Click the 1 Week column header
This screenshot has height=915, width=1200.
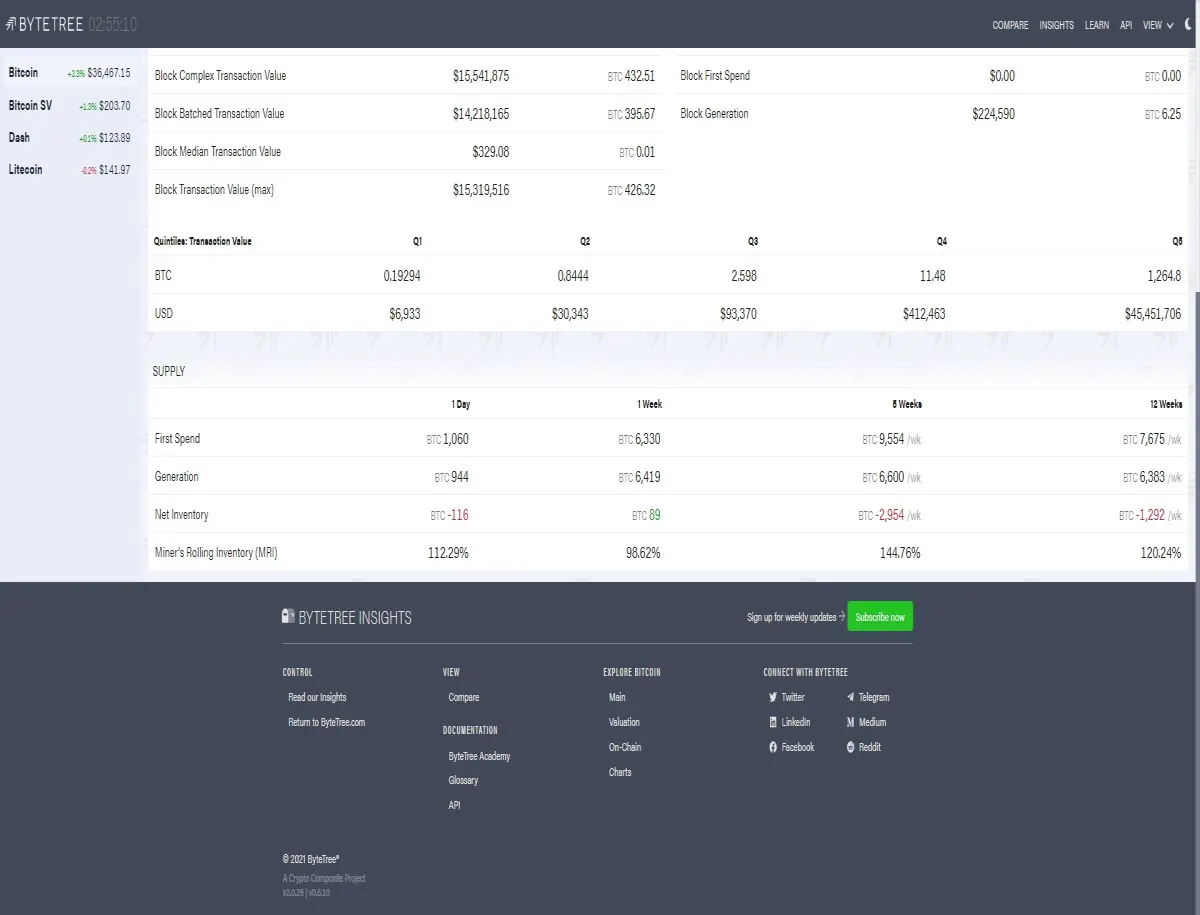pyautogui.click(x=649, y=404)
